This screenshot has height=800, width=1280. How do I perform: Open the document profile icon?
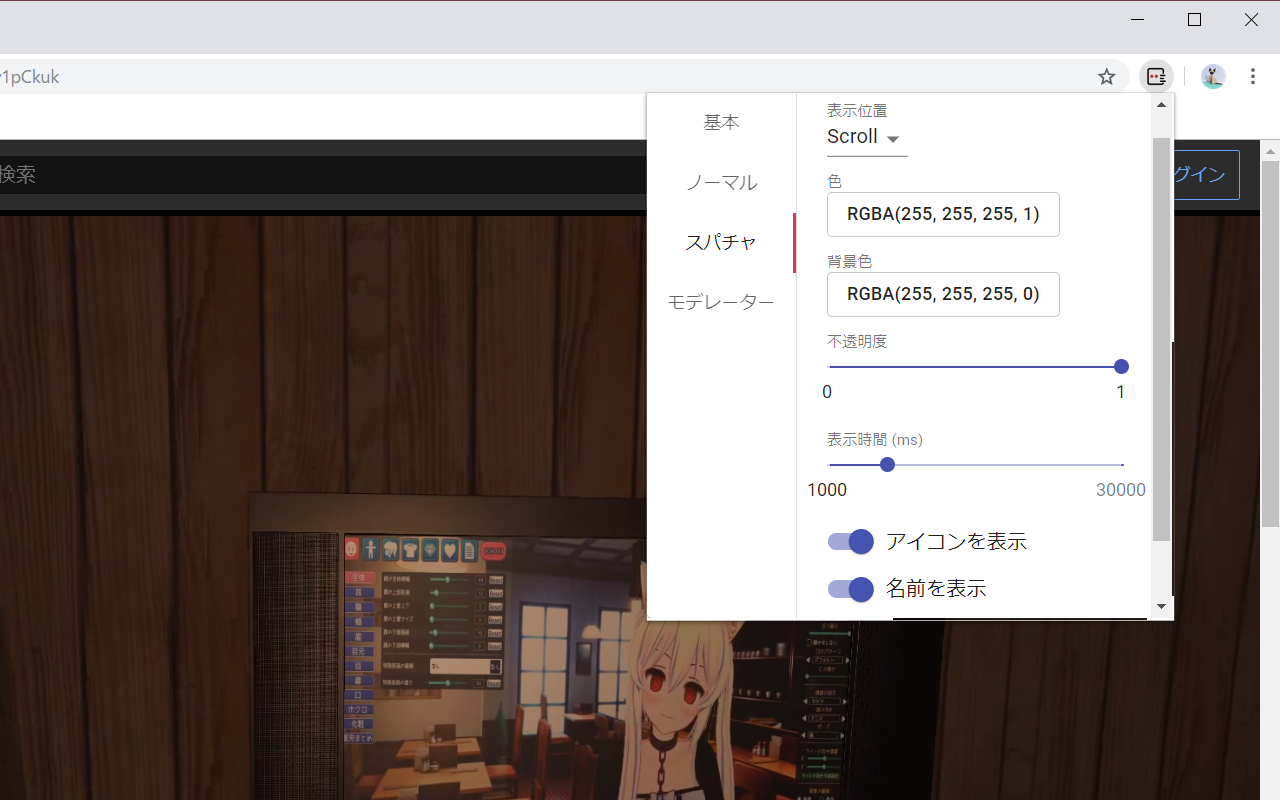[x=468, y=549]
